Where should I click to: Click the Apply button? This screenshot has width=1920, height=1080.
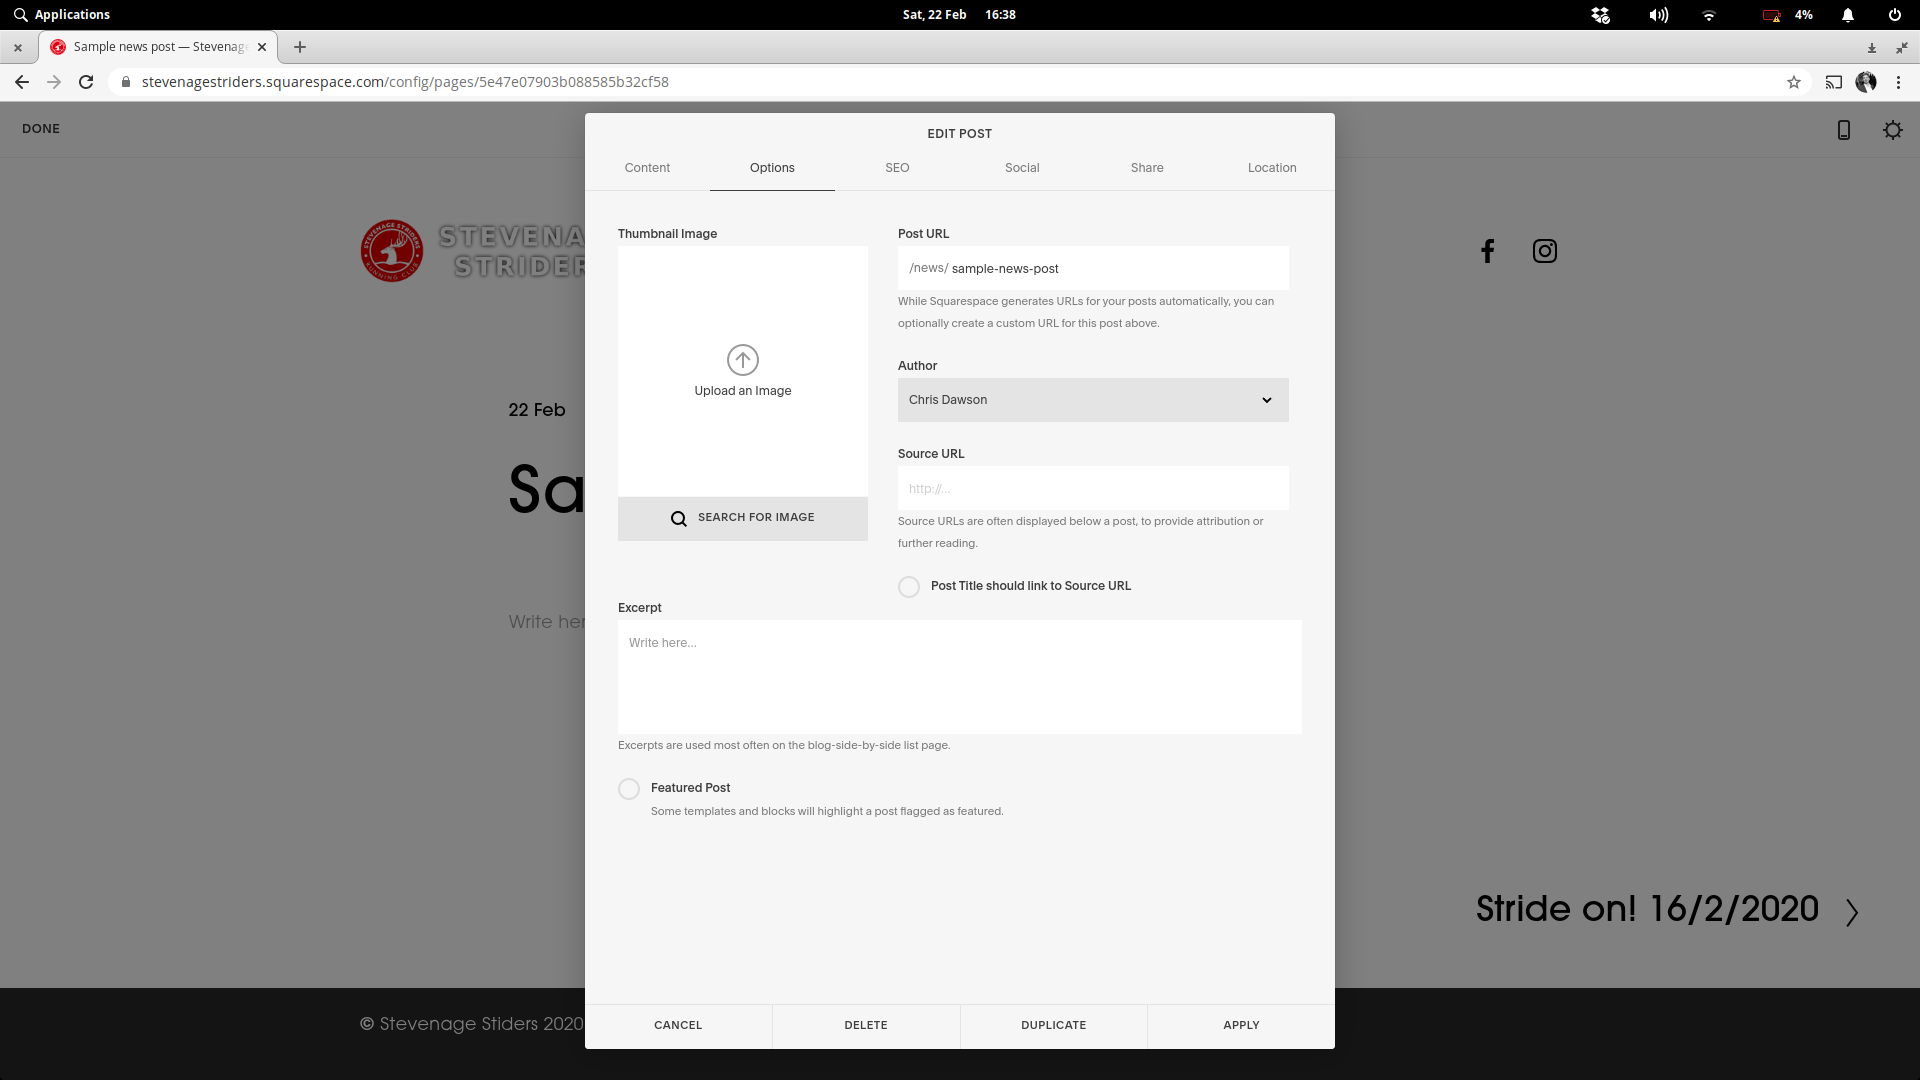(x=1241, y=1025)
